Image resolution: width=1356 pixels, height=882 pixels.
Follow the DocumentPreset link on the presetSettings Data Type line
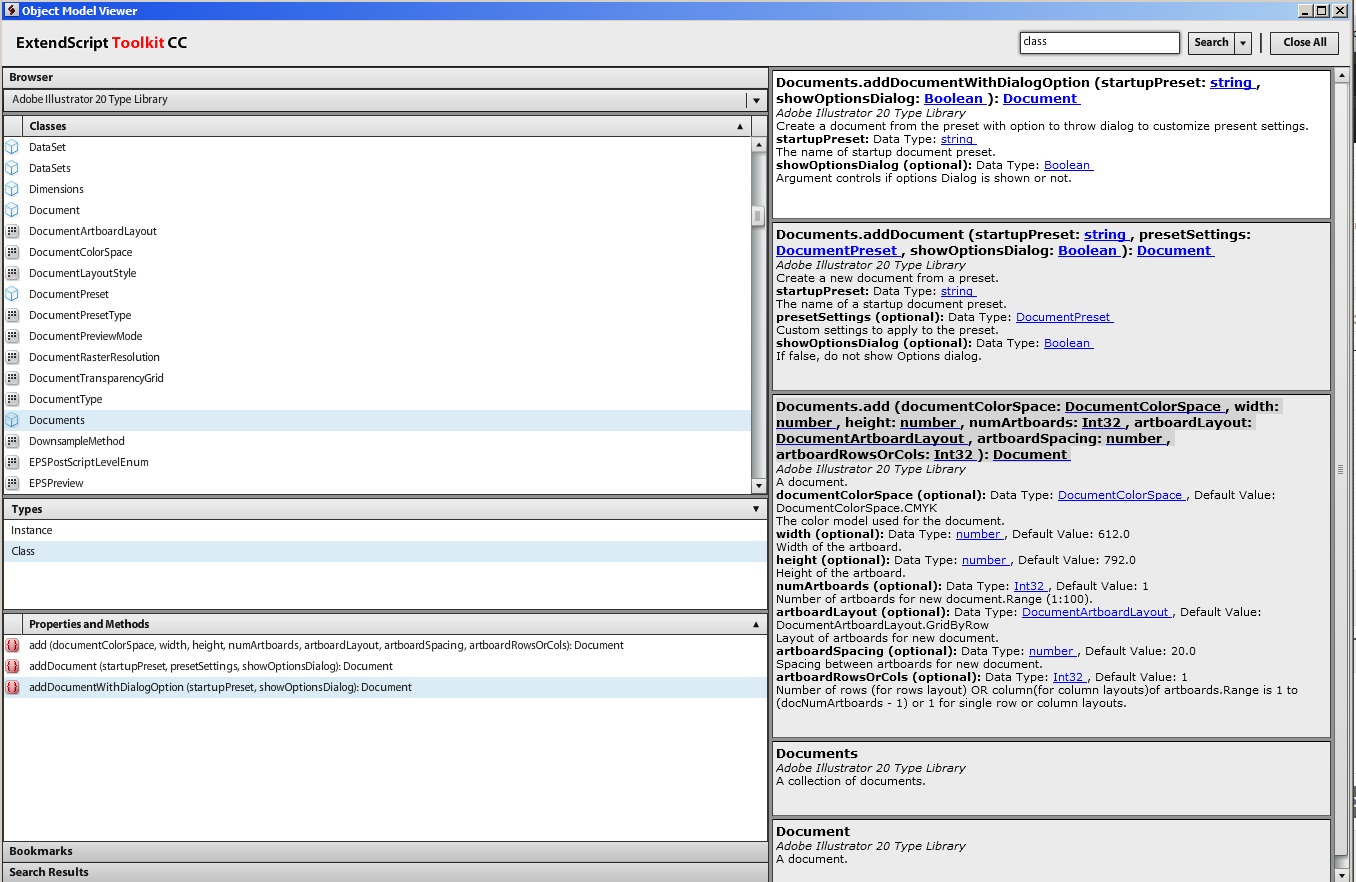coord(1064,317)
